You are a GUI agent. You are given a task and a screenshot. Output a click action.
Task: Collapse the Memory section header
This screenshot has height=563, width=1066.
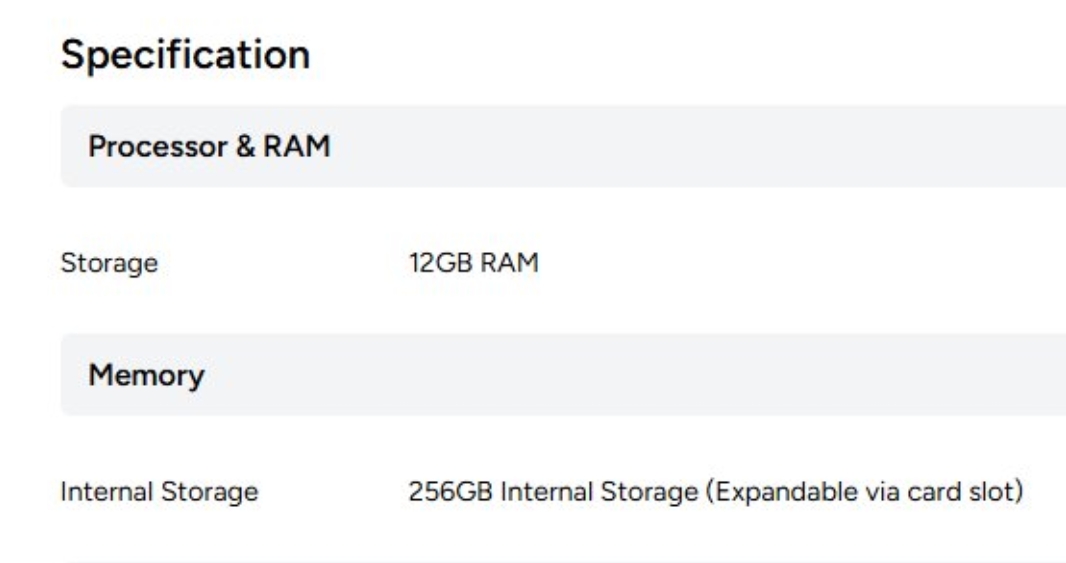click(x=563, y=375)
